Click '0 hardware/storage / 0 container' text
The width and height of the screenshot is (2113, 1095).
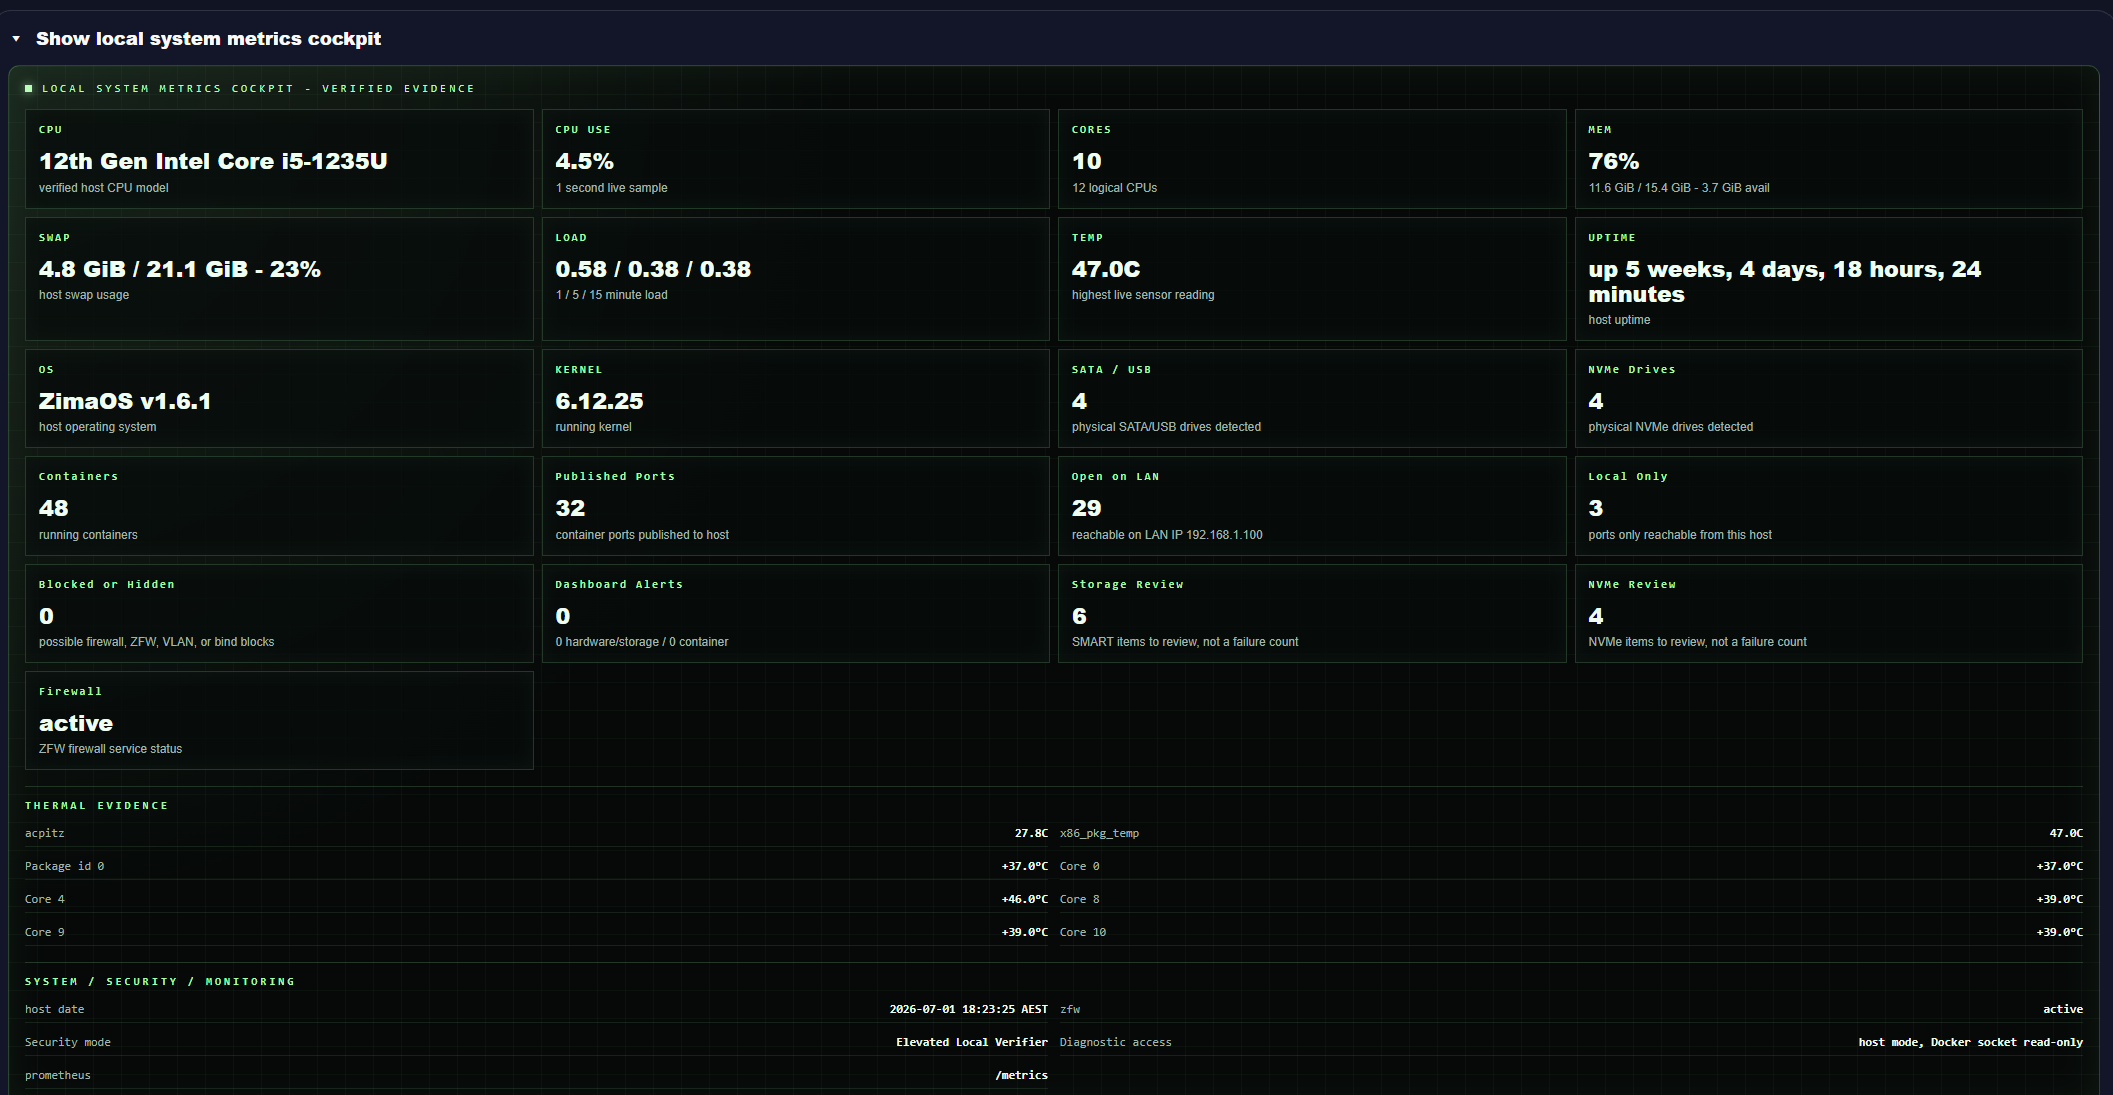tap(641, 642)
